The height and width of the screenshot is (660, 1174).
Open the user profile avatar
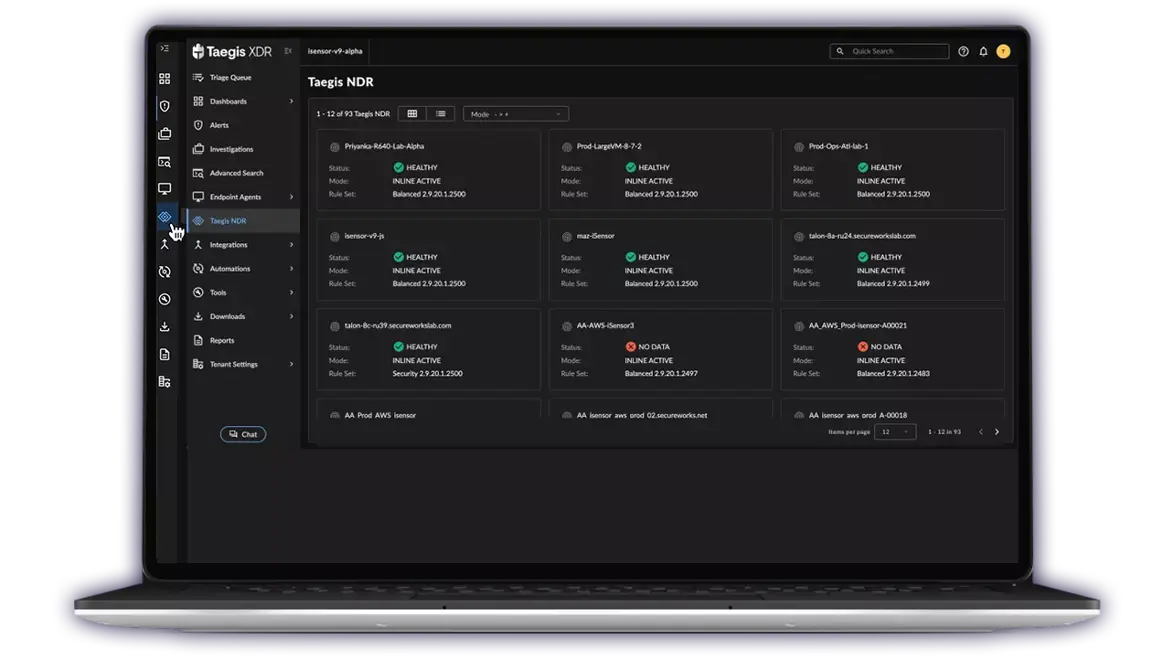pos(1003,51)
